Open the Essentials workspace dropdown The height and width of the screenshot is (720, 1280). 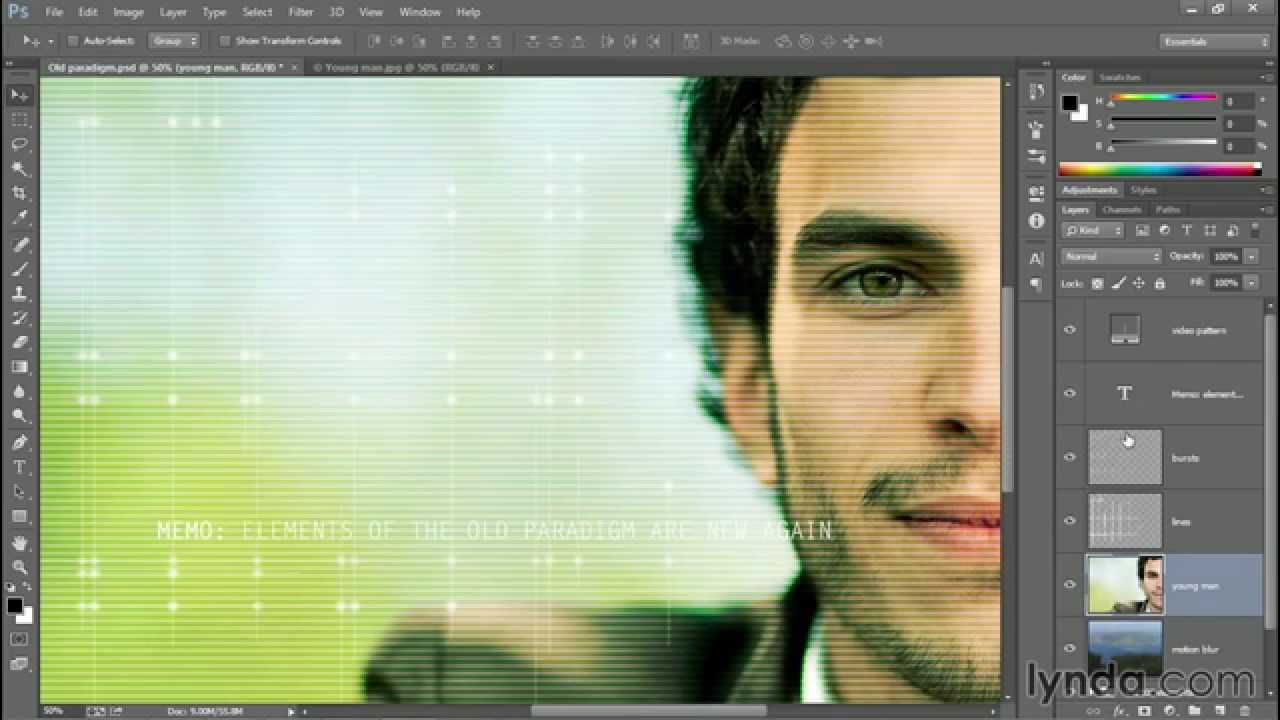(1215, 41)
